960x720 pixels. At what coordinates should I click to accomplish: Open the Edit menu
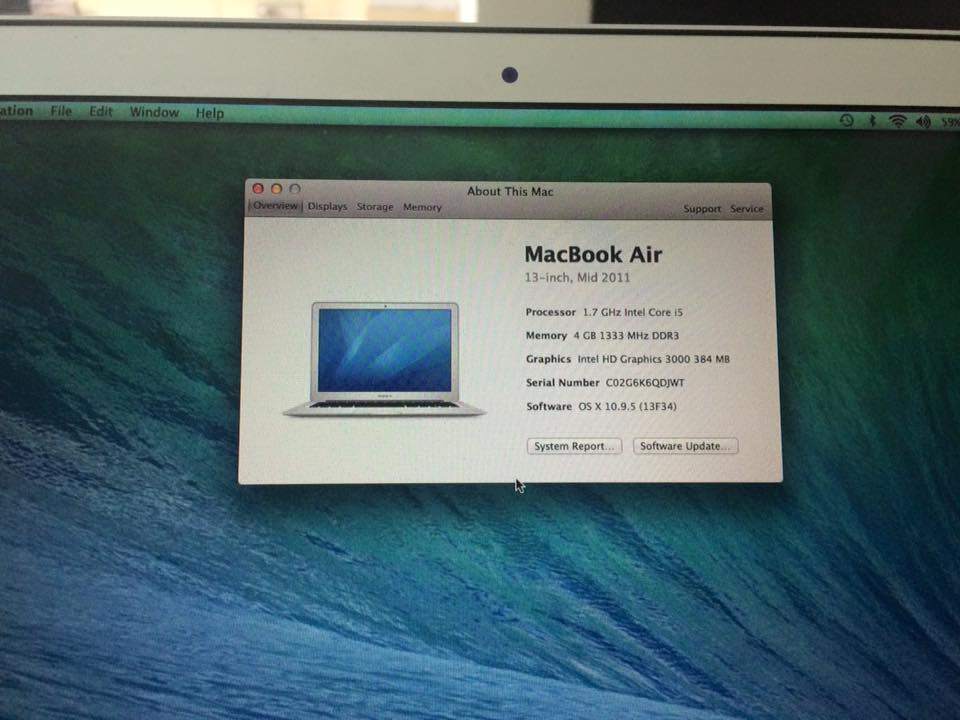(101, 111)
